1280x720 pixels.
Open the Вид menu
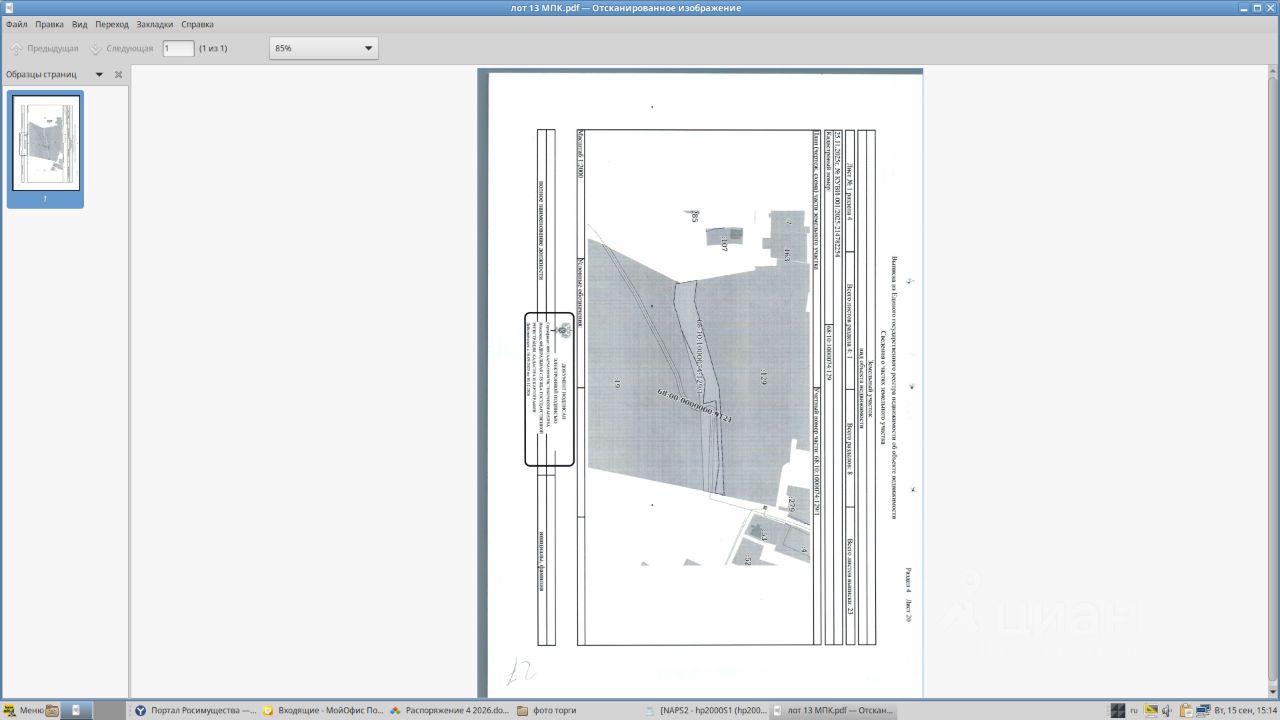(79, 24)
